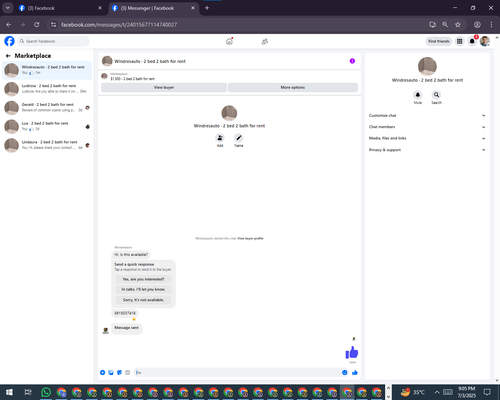Screen dimensions: 500x400
Task: Send quick reply "Sorry, it's not available."
Action: coord(143,300)
